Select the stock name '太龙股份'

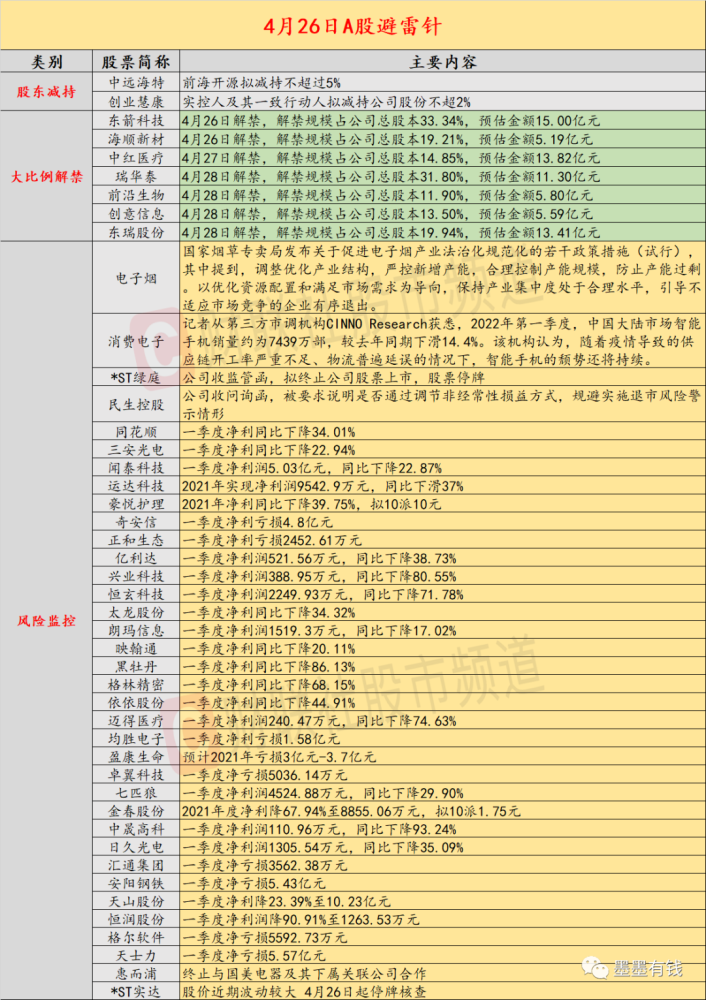click(x=136, y=612)
